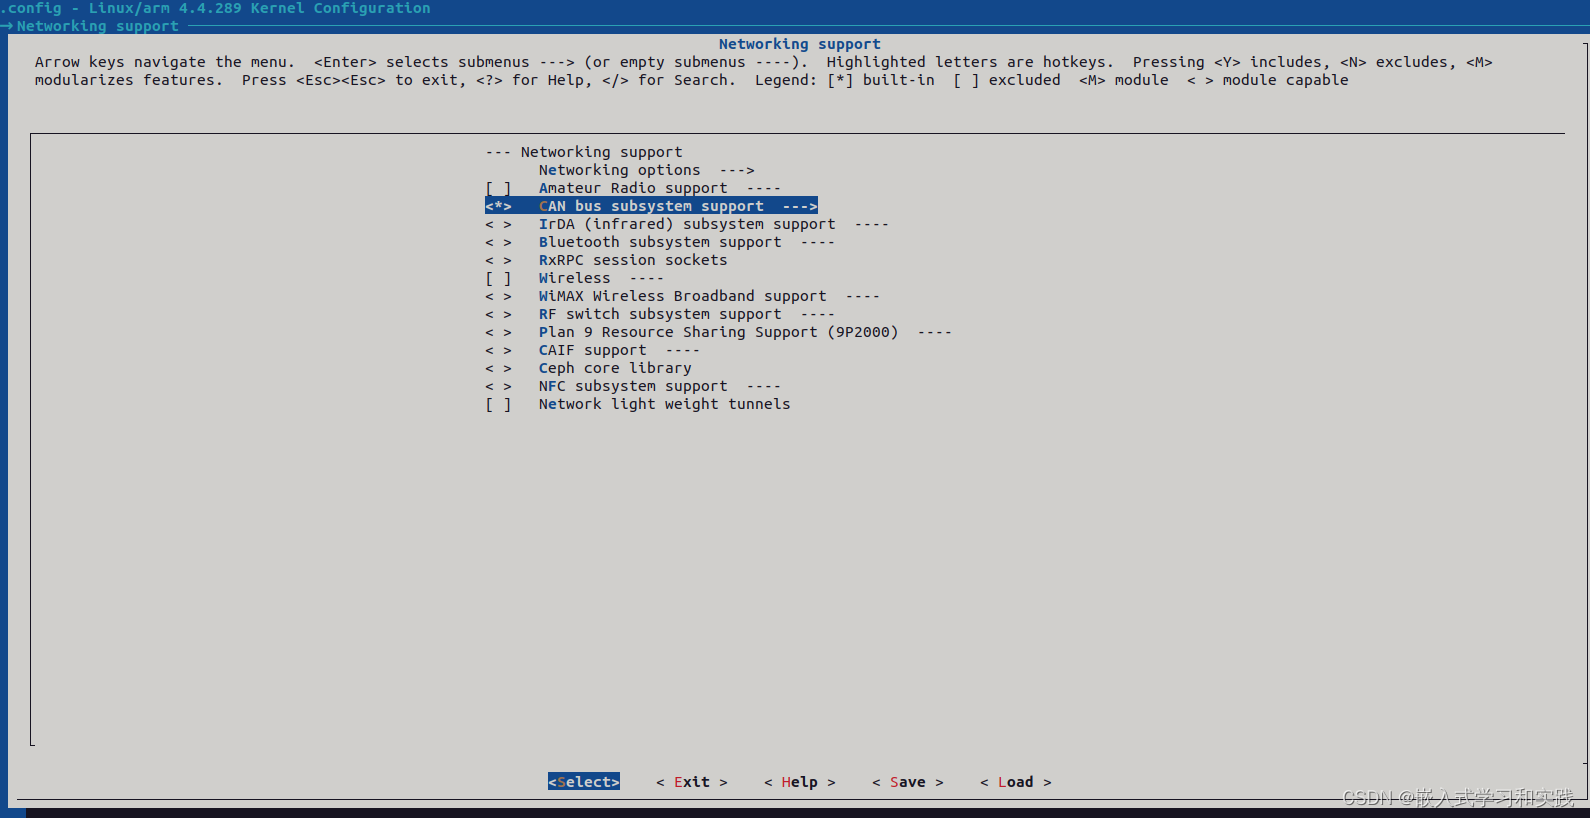1590x818 pixels.
Task: Click empty-submenu dashes after CAIF support
Action: [683, 350]
